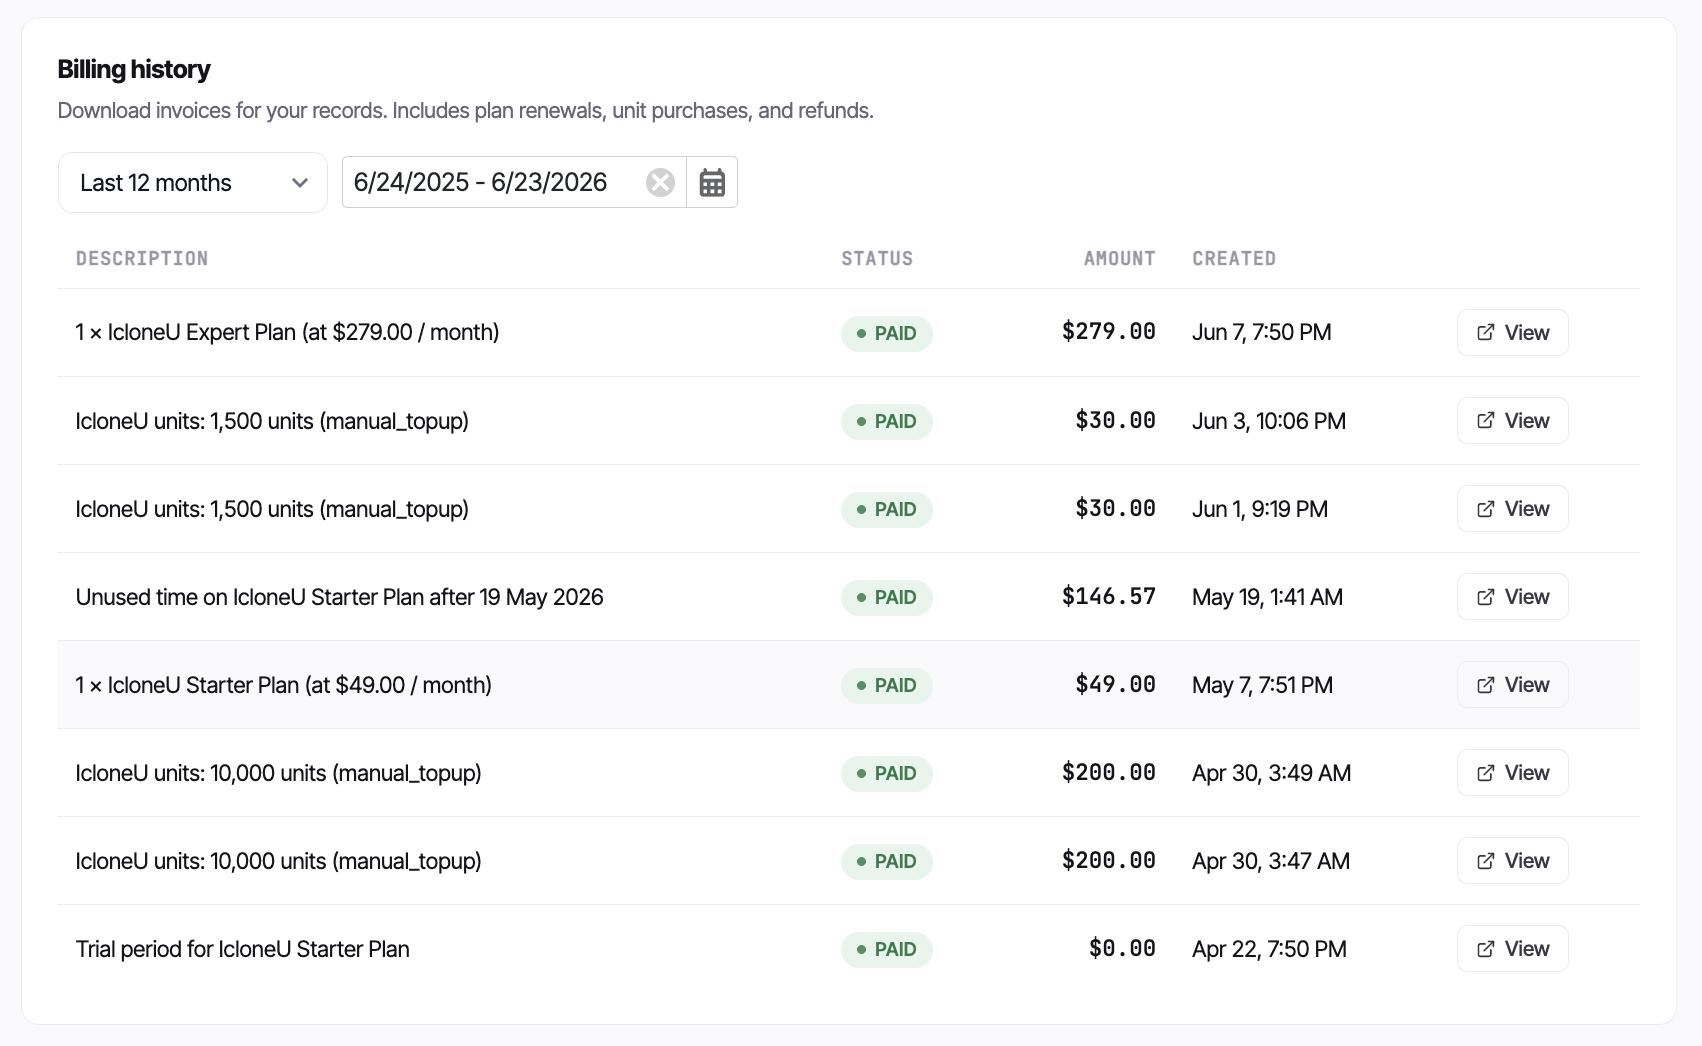
Task: View the Apr 30, 3:49 AM invoice
Action: click(x=1512, y=772)
